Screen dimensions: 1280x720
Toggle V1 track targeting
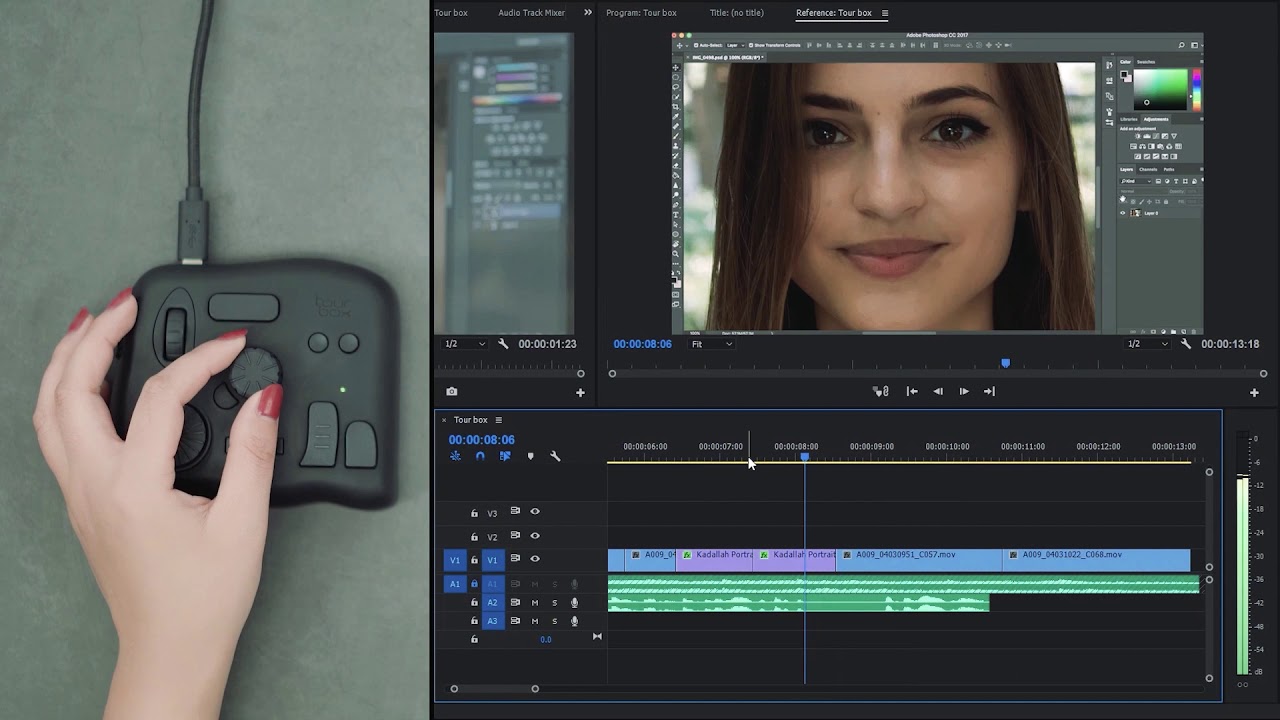(x=492, y=560)
